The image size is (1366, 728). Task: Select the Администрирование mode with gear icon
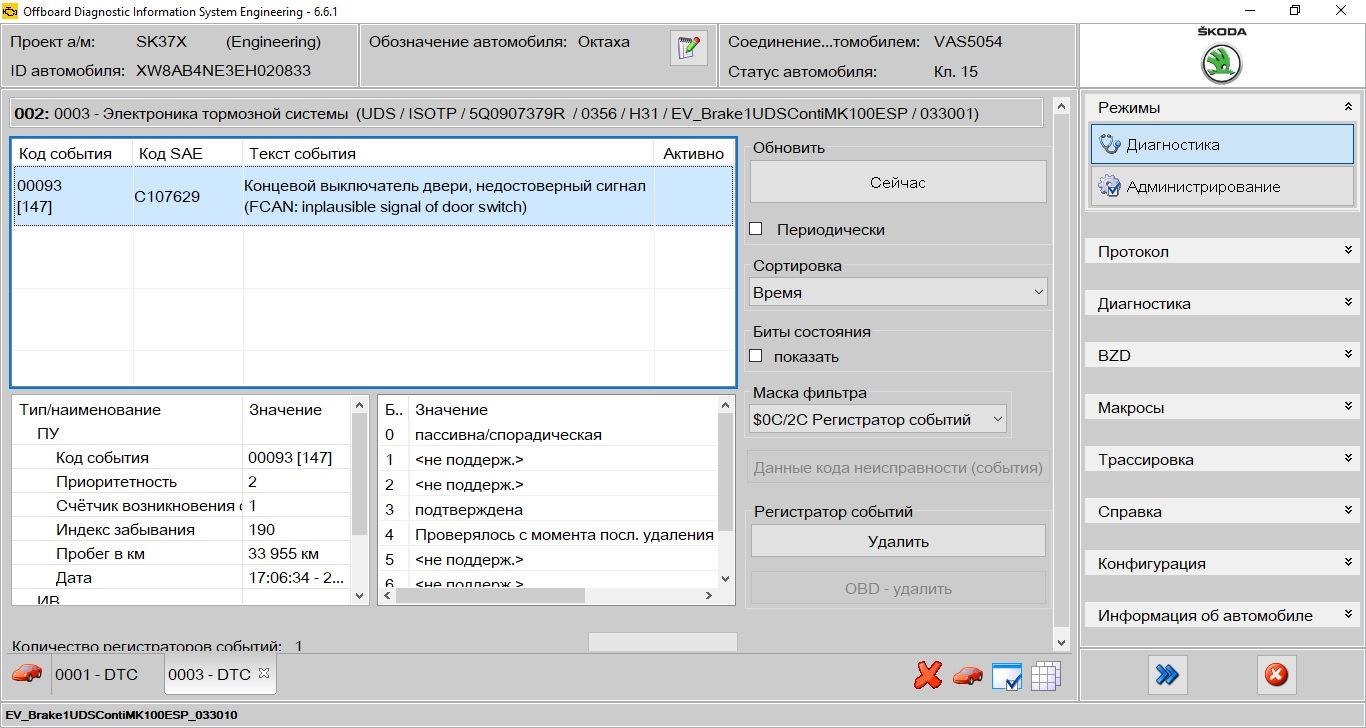point(1222,187)
